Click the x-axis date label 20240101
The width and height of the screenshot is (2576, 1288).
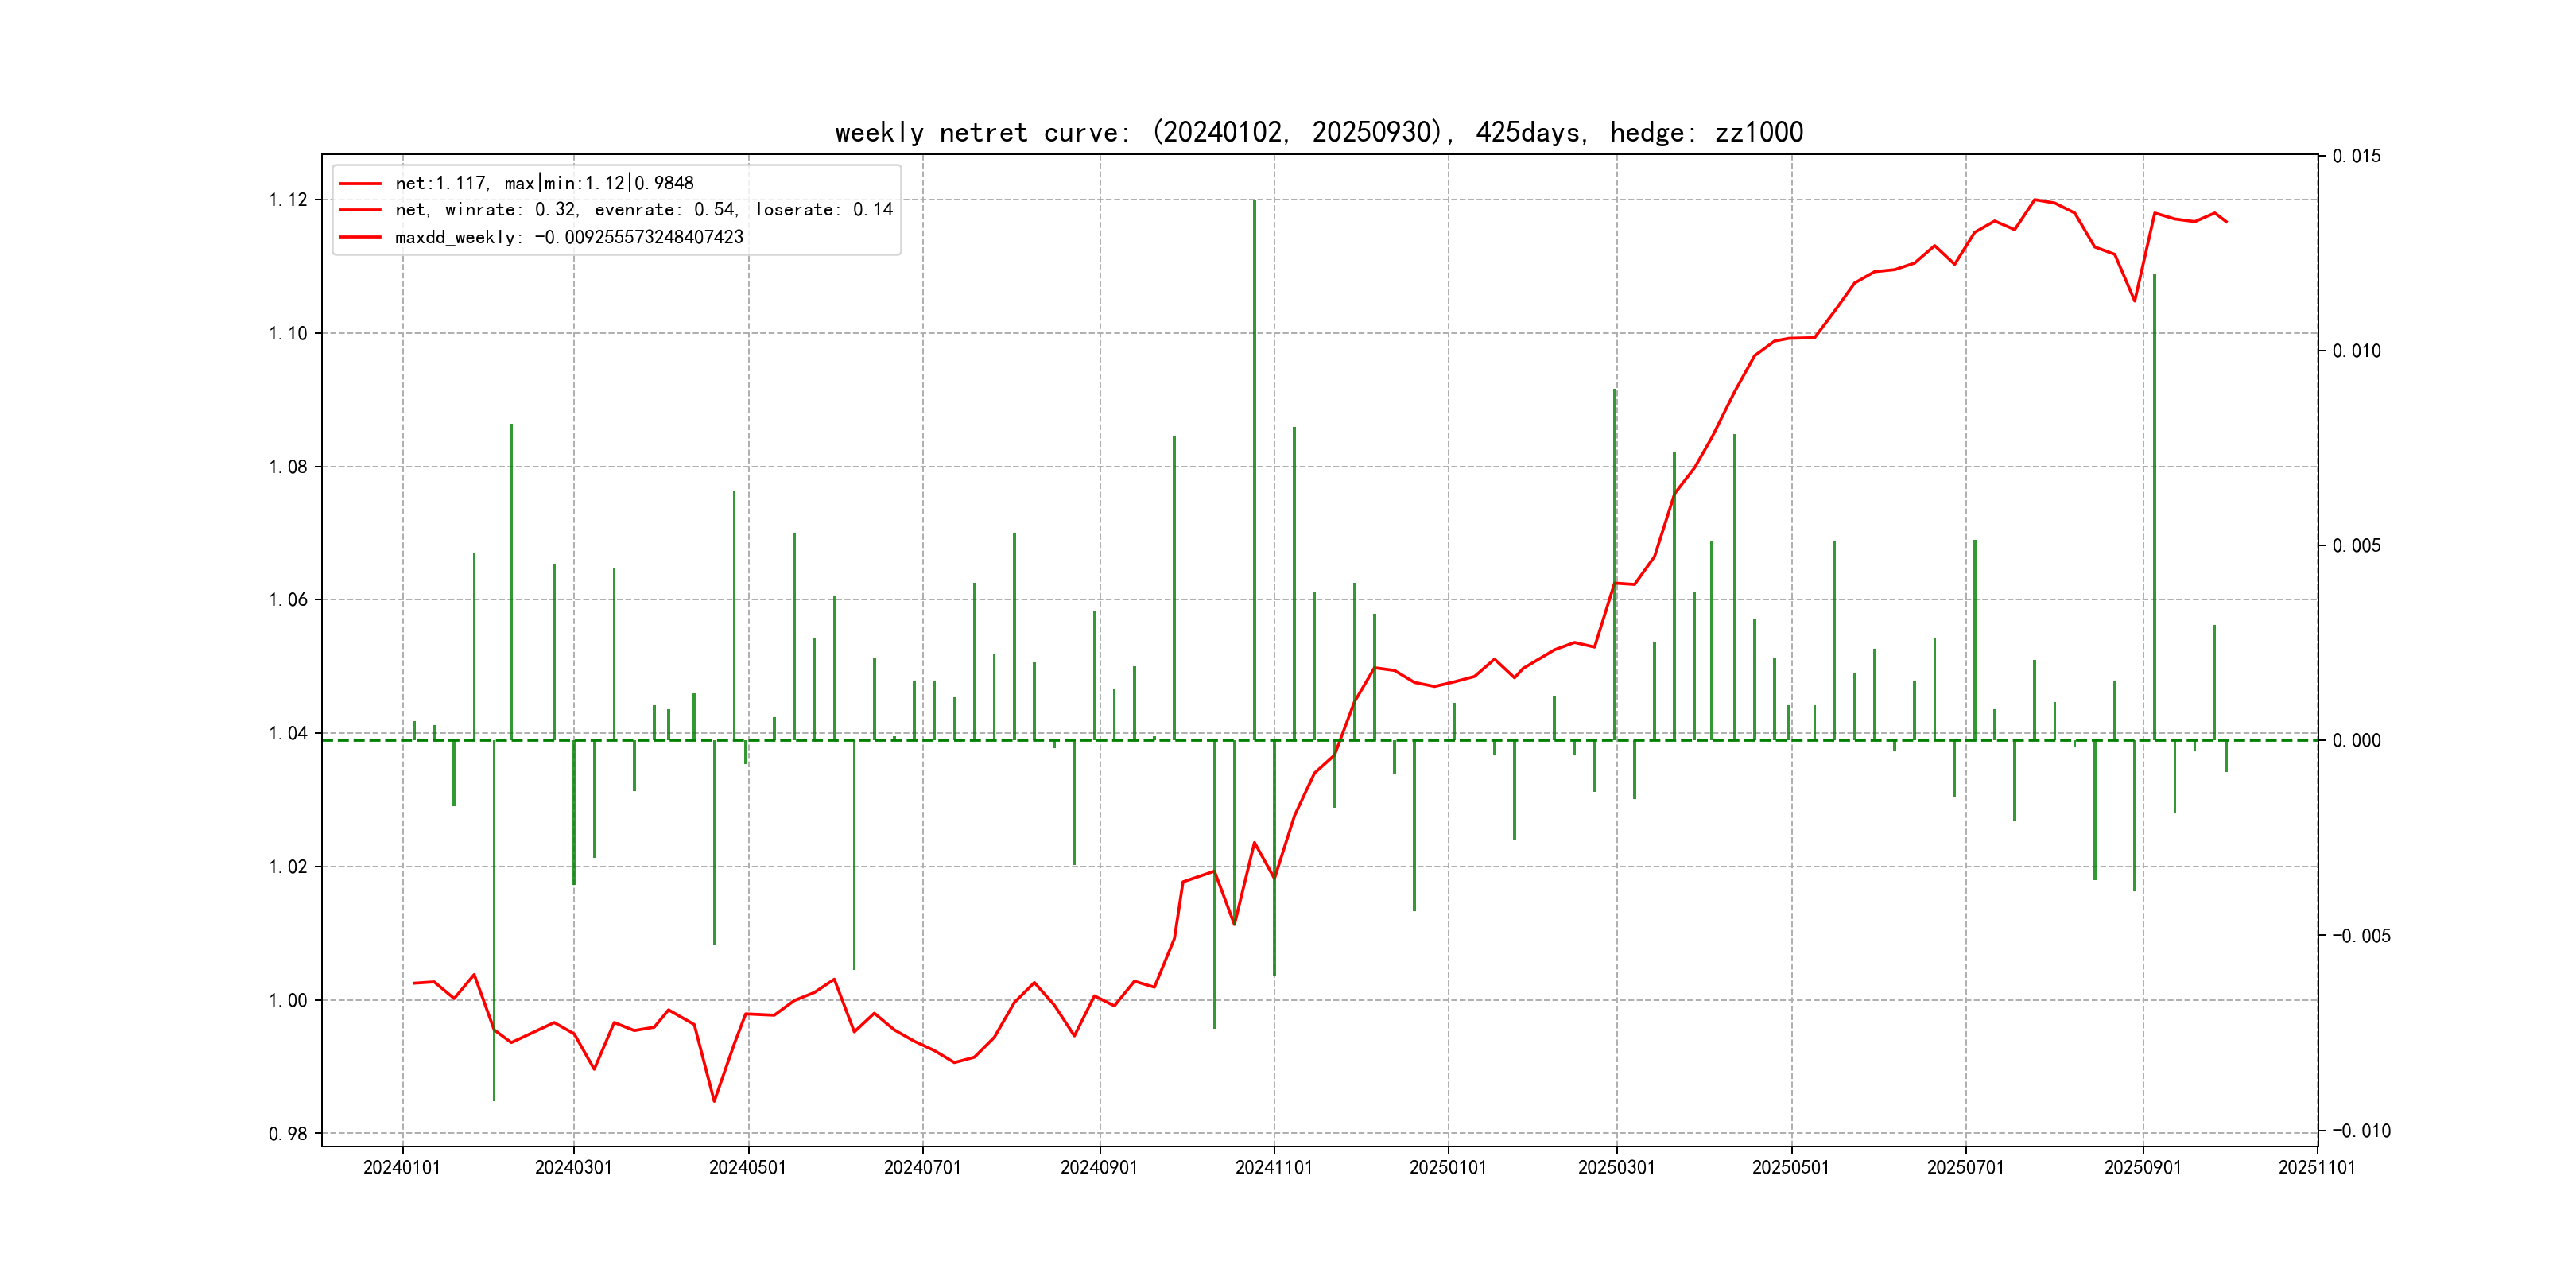402,1168
